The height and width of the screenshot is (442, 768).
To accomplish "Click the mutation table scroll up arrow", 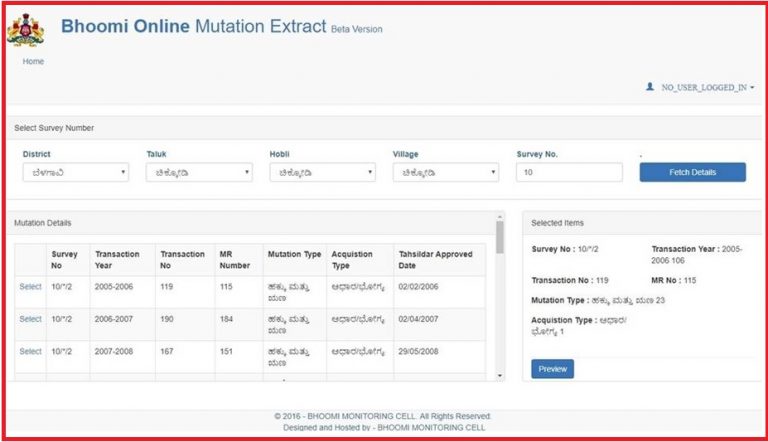I will tap(500, 217).
